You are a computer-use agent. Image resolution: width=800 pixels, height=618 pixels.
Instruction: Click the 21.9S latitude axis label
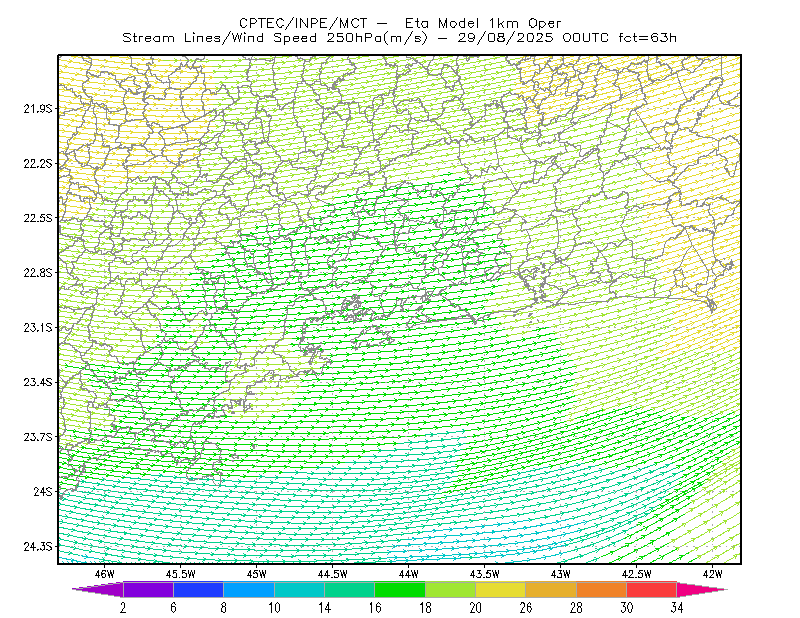tap(38, 108)
